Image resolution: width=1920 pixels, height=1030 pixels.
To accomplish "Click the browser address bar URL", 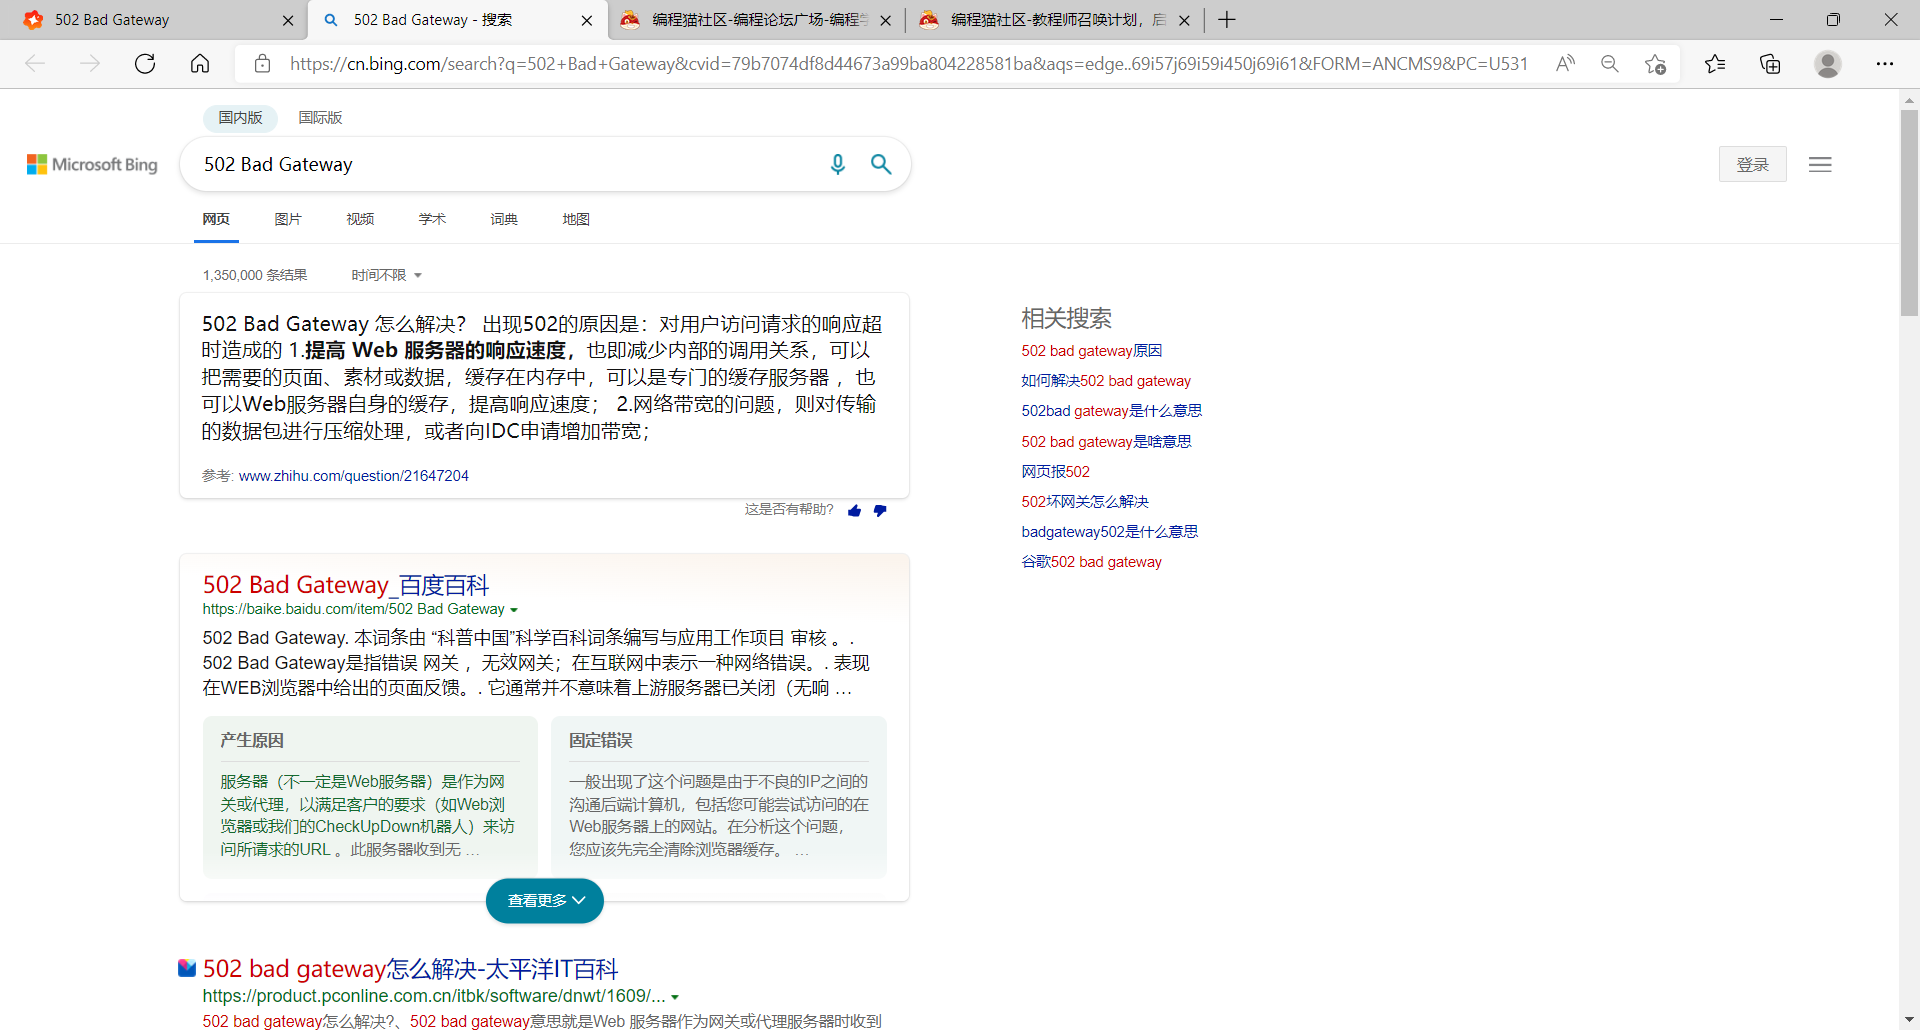I will click(x=909, y=64).
